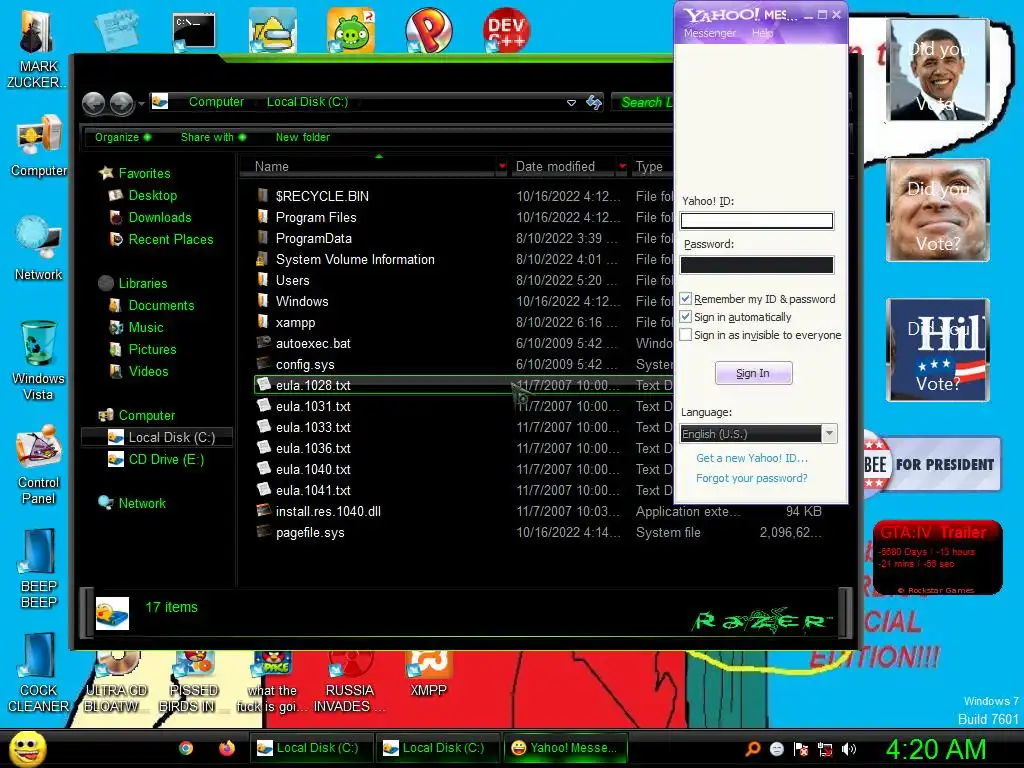Open the COCK CLEANER desktop icon

(38, 671)
